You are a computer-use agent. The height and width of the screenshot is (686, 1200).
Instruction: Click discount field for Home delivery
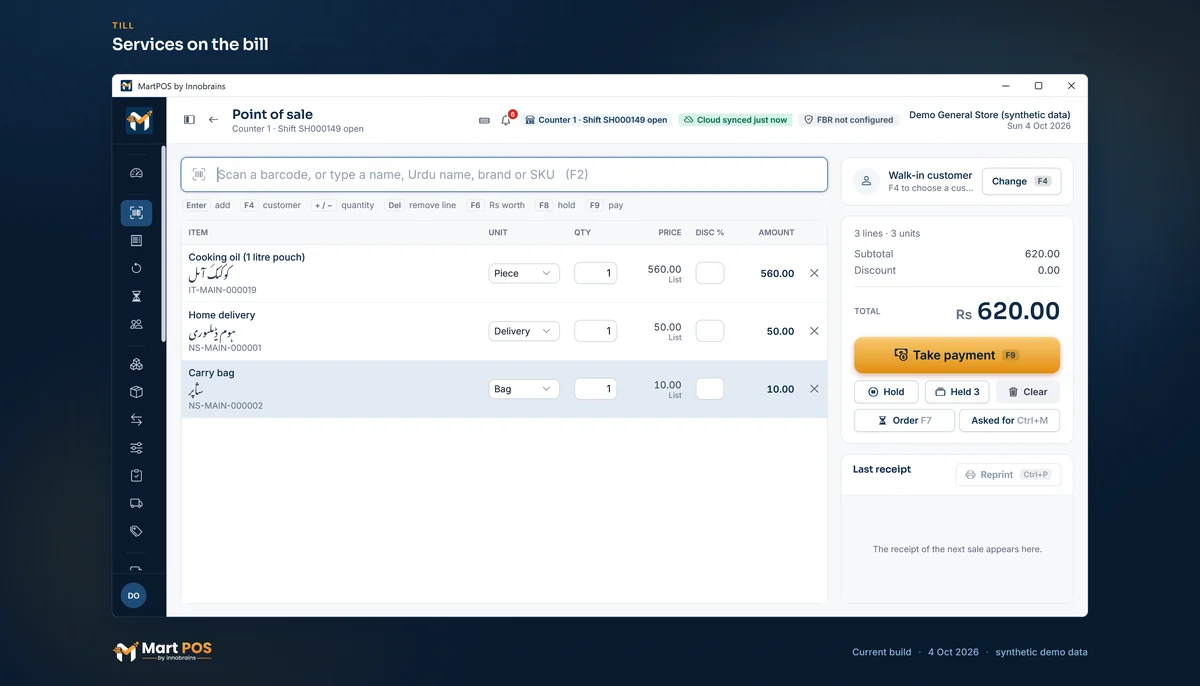(x=710, y=331)
